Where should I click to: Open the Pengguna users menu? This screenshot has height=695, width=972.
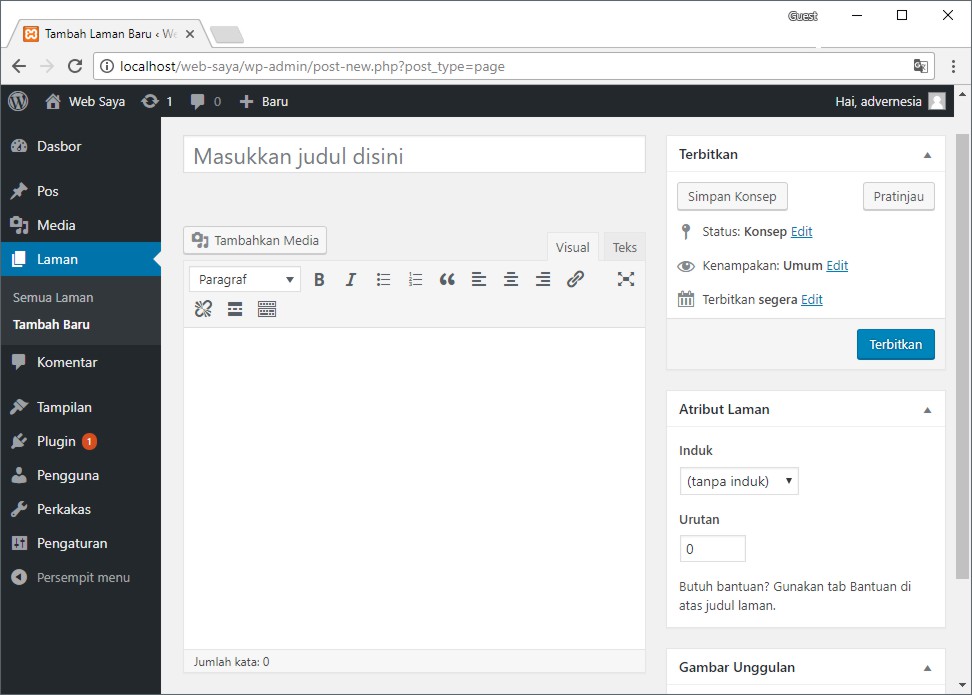[81, 476]
